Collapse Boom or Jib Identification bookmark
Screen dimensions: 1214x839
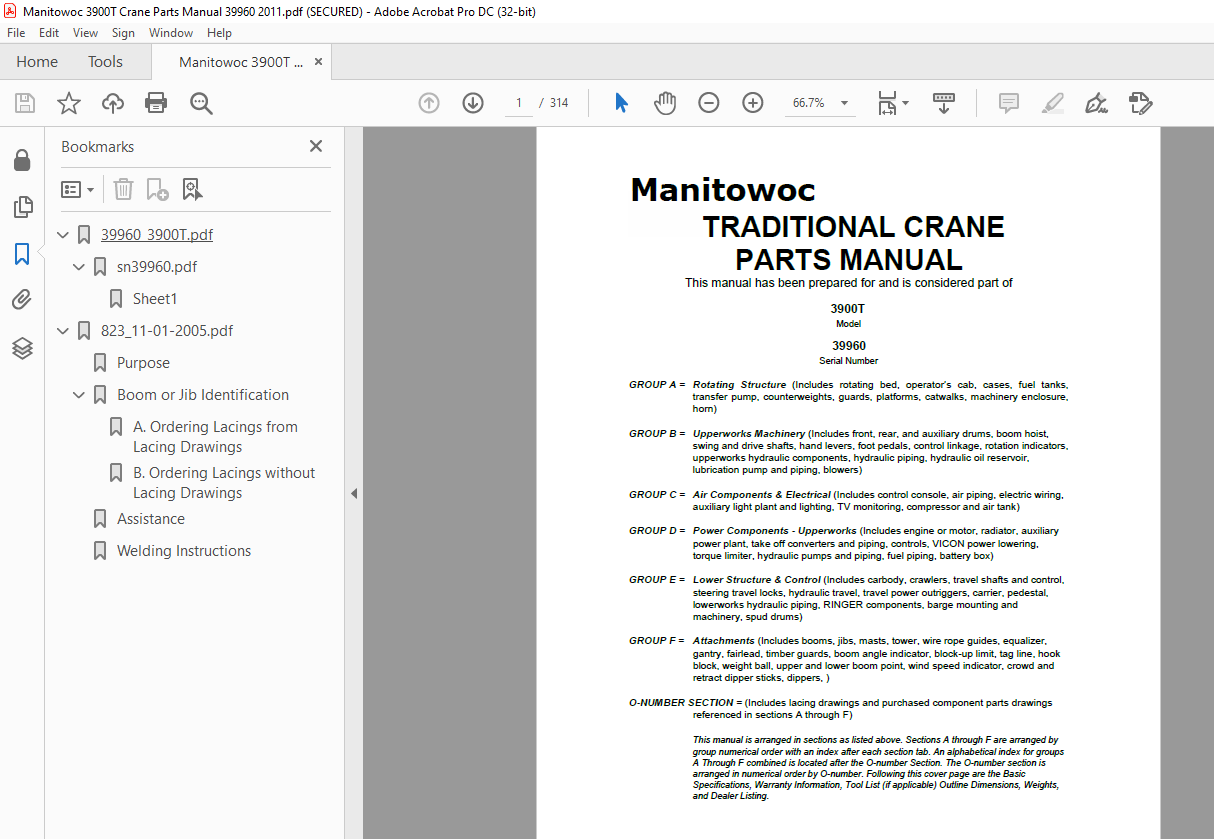(x=79, y=395)
